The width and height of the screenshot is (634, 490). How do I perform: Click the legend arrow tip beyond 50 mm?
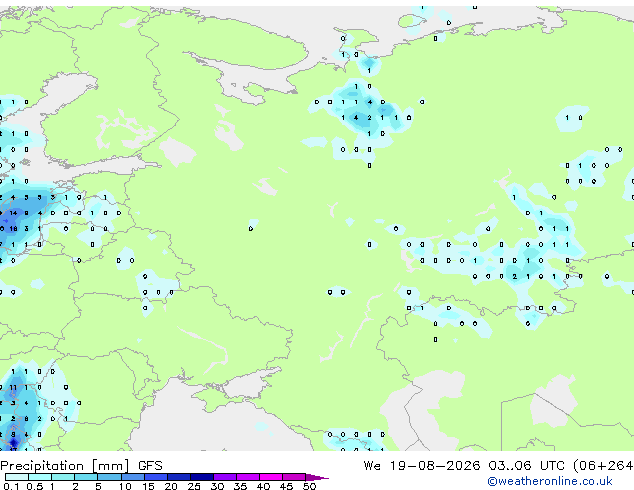click(317, 478)
